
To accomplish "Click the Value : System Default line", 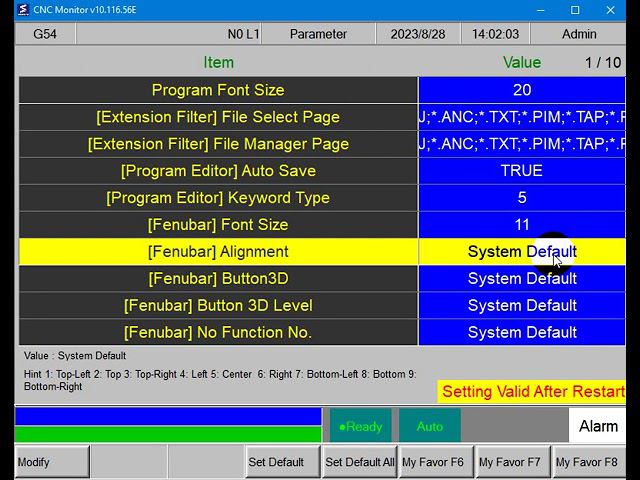I will tap(75, 356).
